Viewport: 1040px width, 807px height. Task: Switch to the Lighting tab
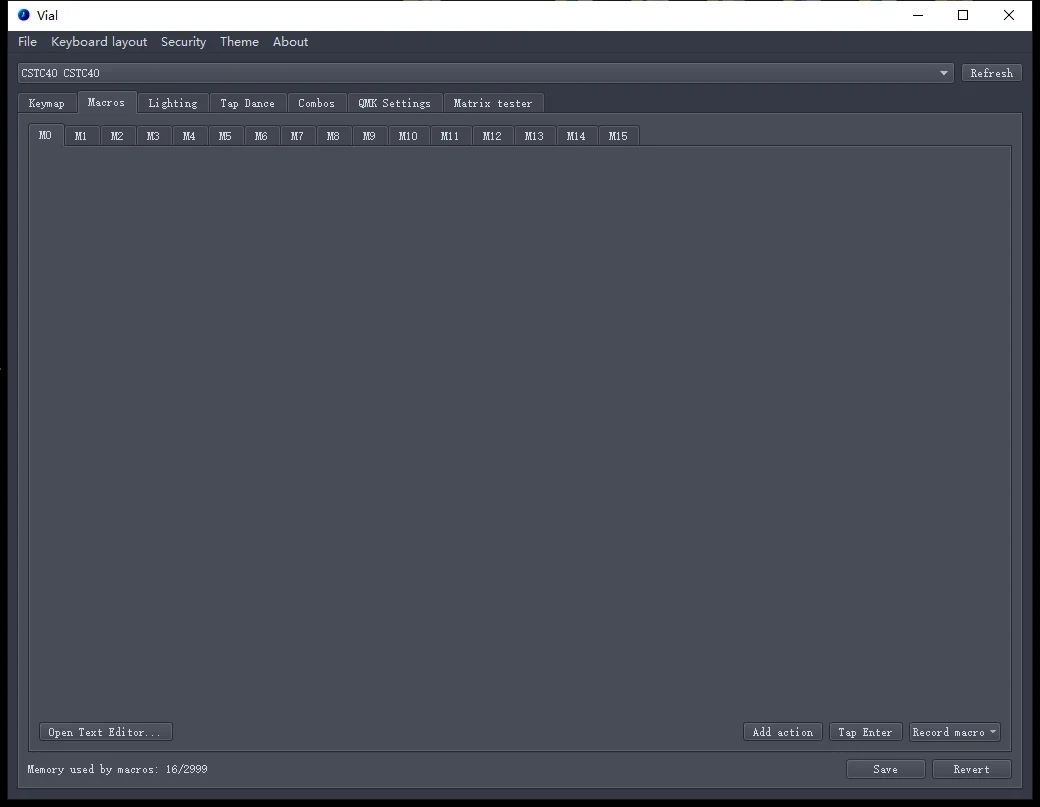click(x=173, y=103)
